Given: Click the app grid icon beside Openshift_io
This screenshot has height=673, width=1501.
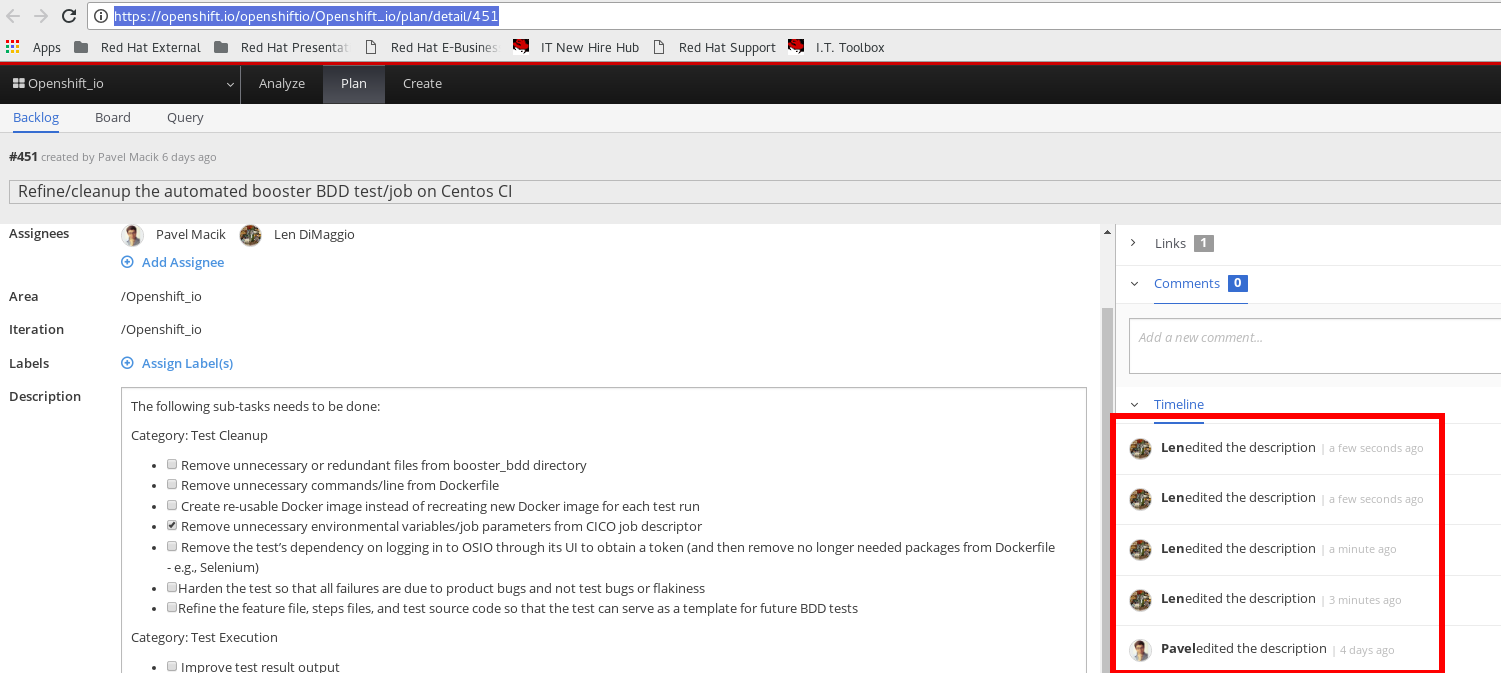Looking at the screenshot, I should 17,83.
